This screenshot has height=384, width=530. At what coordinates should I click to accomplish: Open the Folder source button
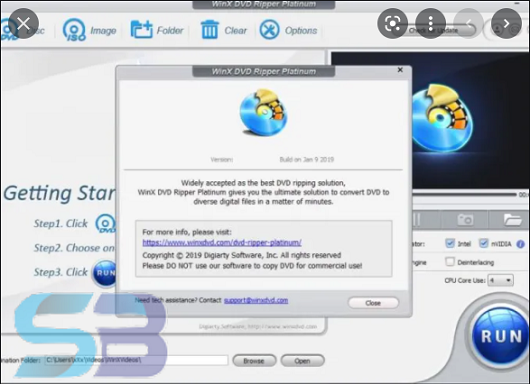click(x=157, y=30)
